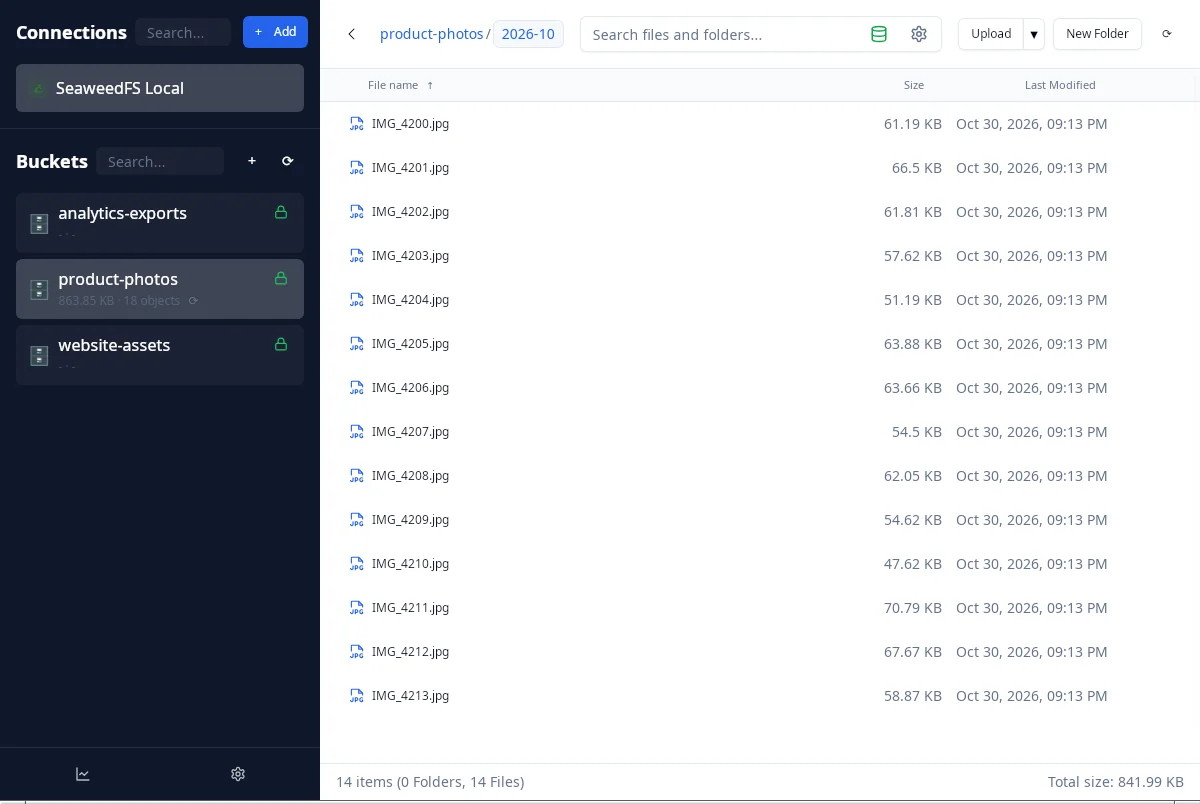1200x804 pixels.
Task: Click the bucket icon beside website-assets
Action: (x=39, y=355)
